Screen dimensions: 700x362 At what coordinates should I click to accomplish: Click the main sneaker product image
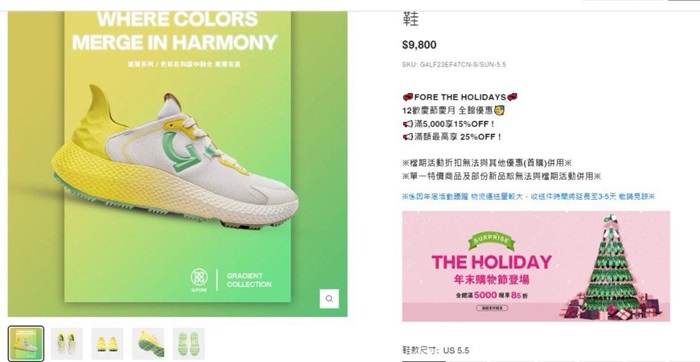[178, 163]
